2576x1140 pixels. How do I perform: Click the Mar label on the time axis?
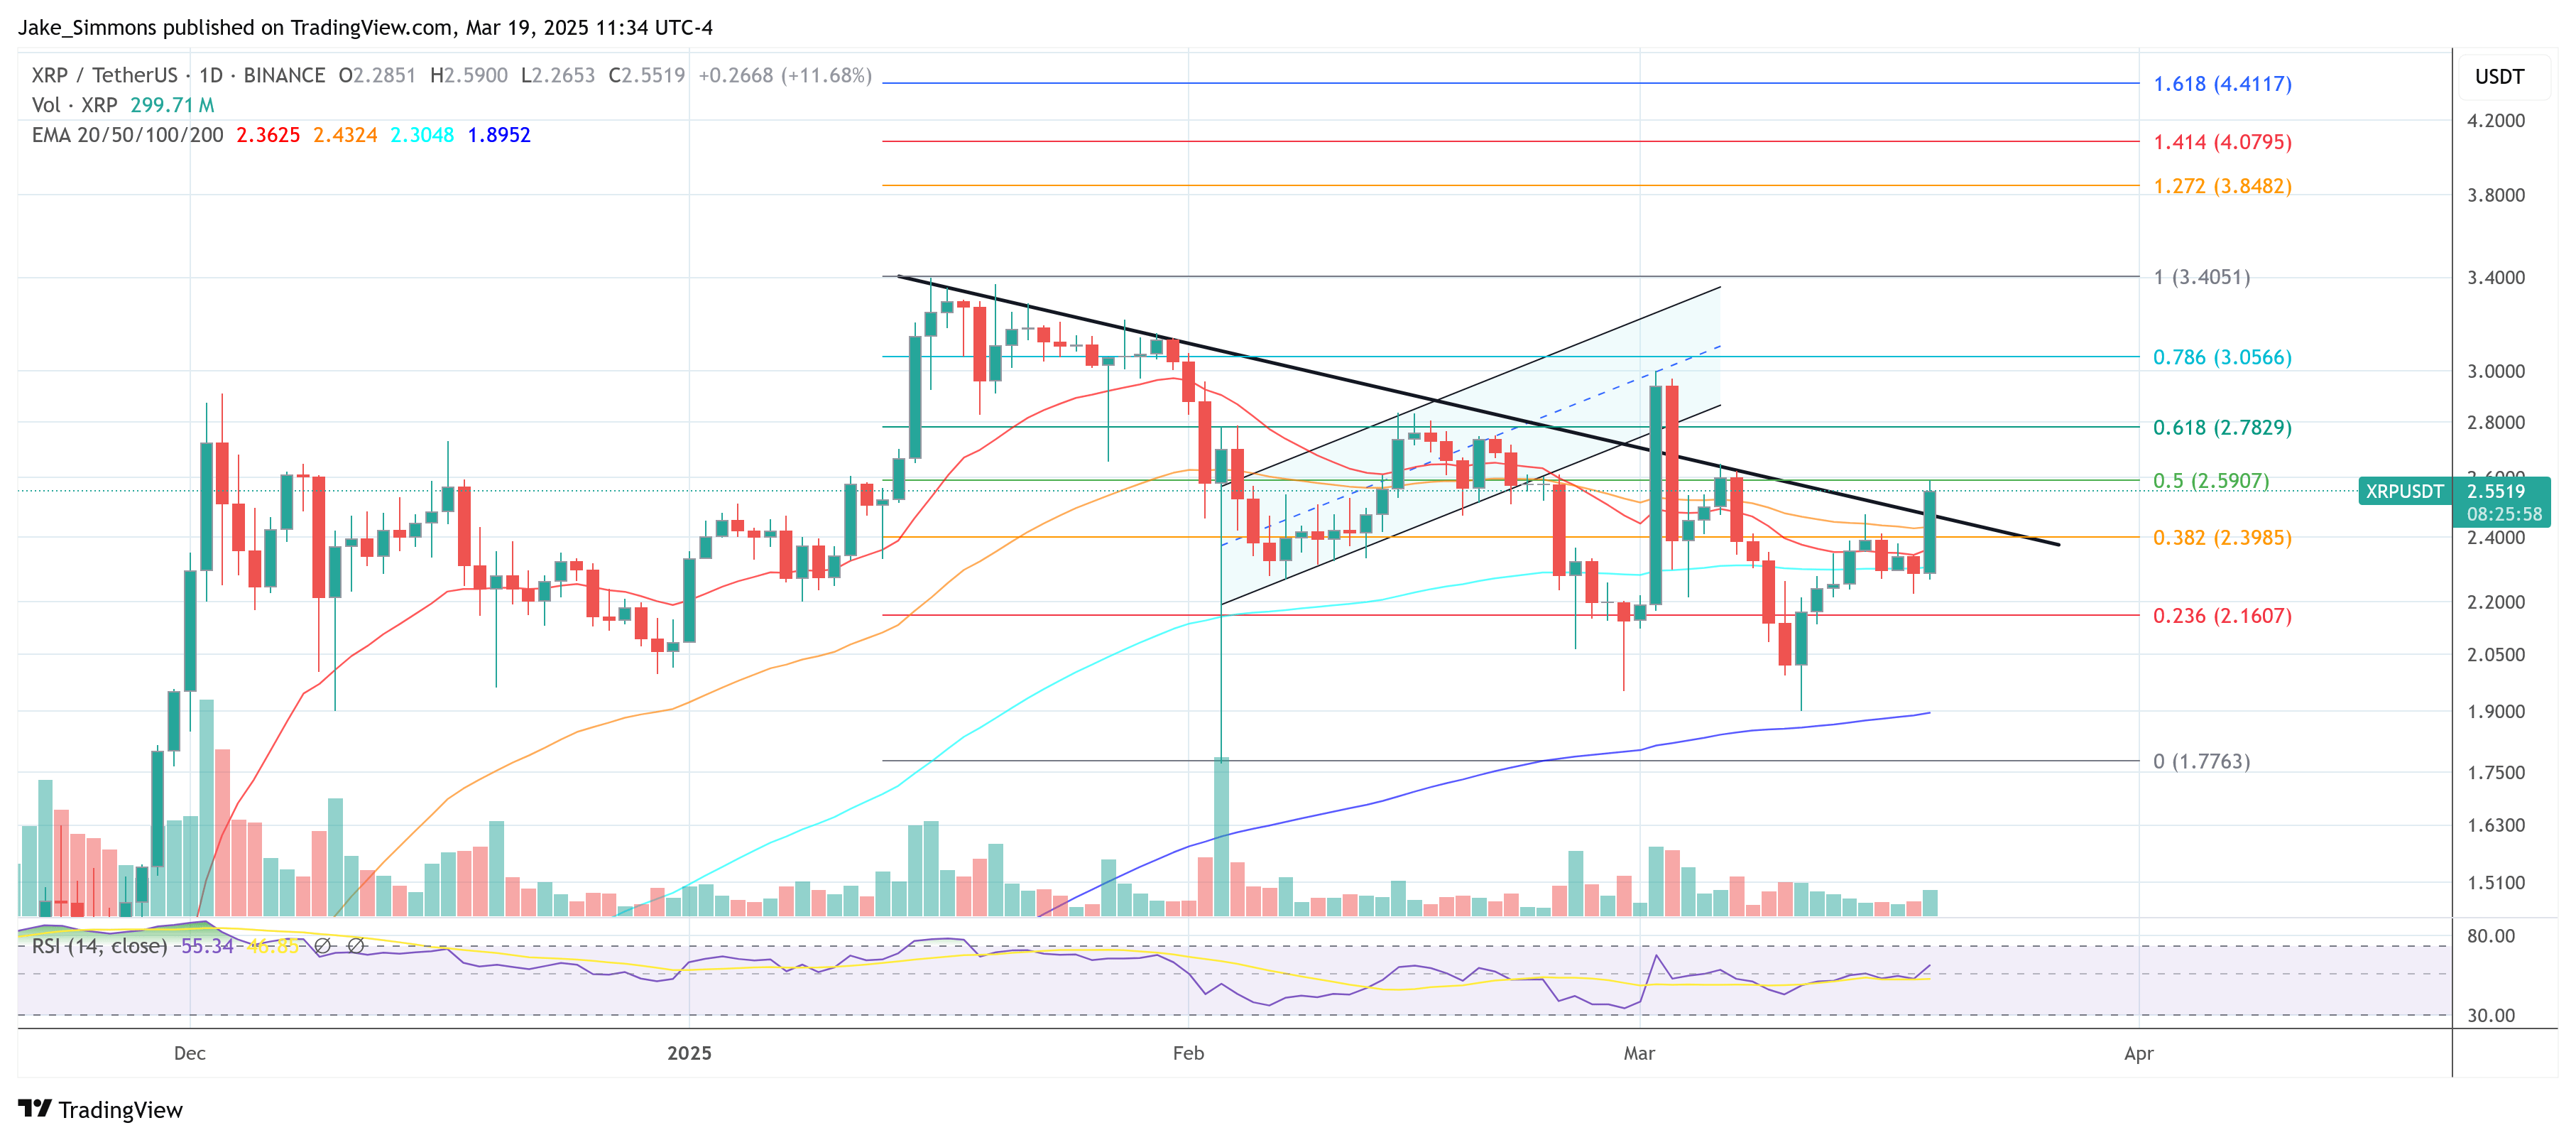coord(1639,1053)
